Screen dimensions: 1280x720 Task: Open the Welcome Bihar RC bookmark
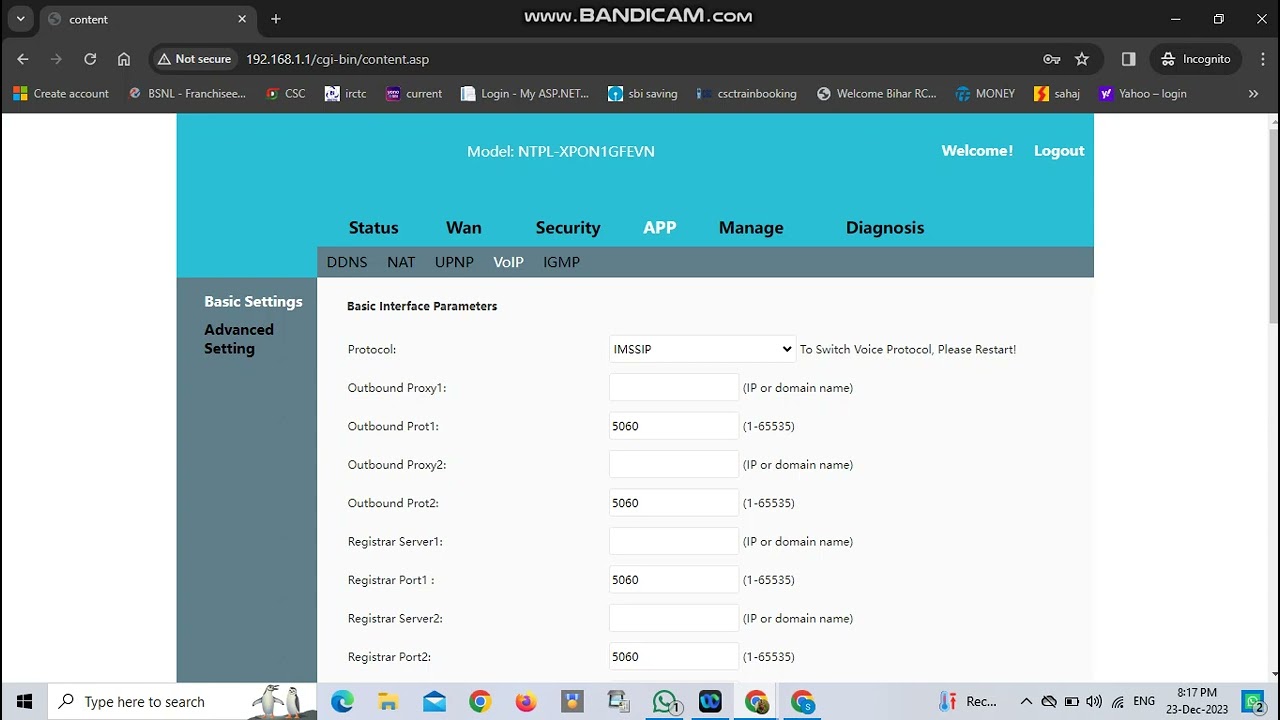pos(876,93)
